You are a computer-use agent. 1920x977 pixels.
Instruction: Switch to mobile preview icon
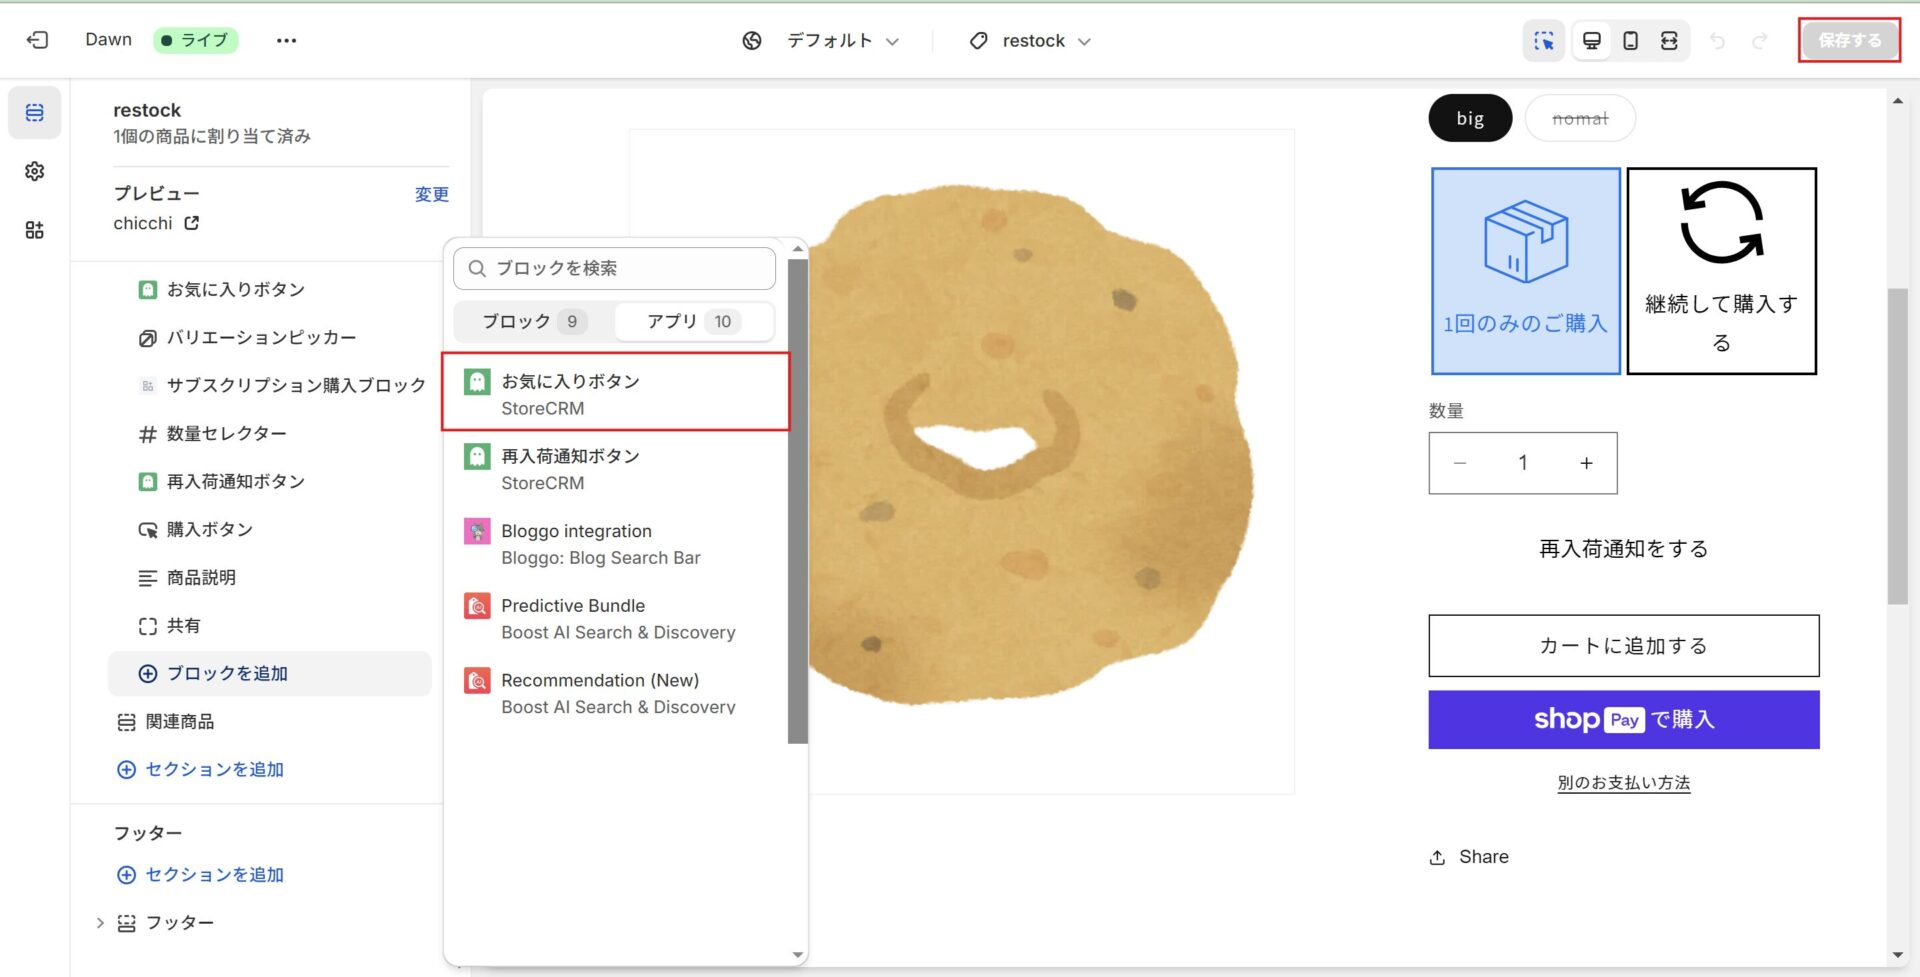(1630, 41)
